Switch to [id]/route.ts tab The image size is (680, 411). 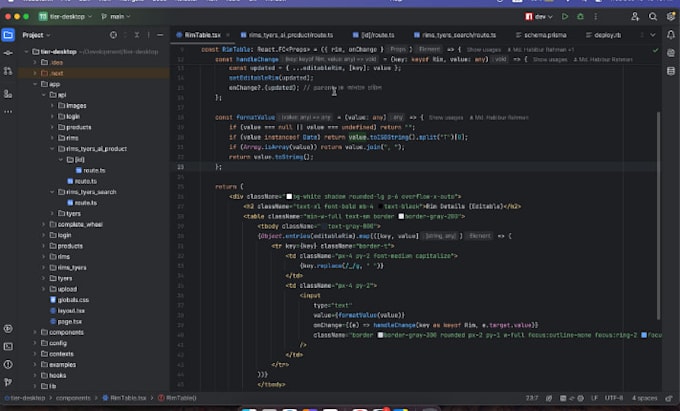(x=373, y=35)
